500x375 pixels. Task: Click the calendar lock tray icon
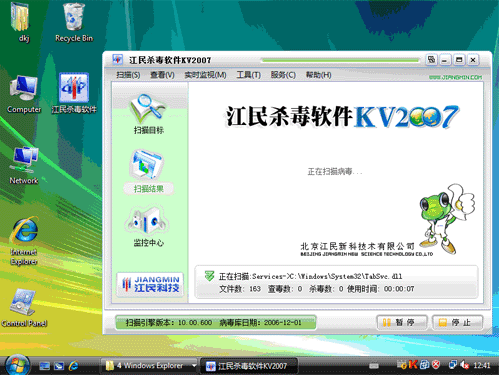pos(402,365)
